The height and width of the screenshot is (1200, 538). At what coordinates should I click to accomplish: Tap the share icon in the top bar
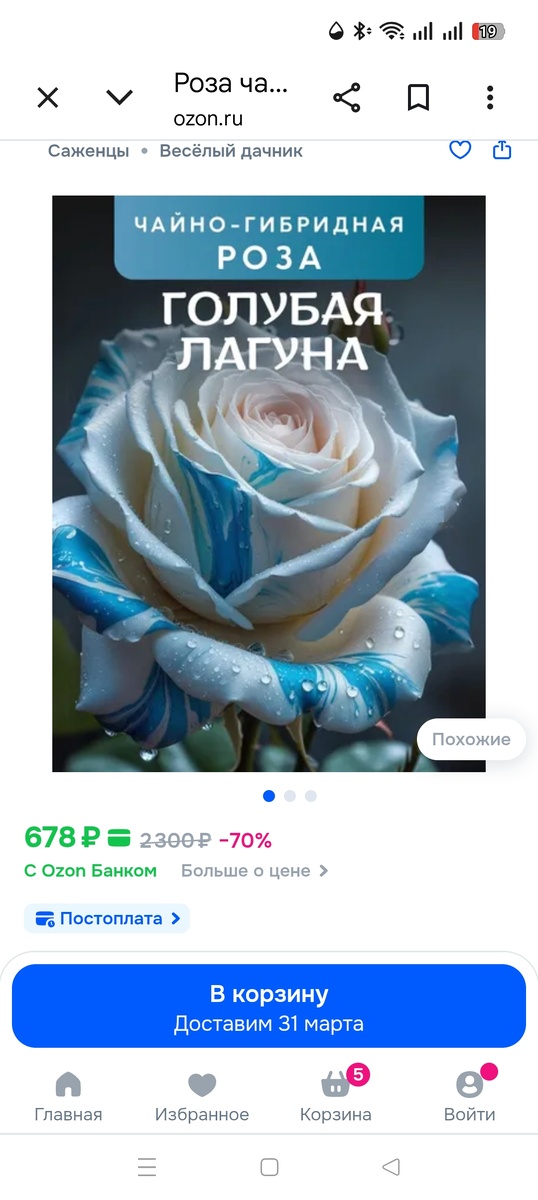tap(346, 97)
